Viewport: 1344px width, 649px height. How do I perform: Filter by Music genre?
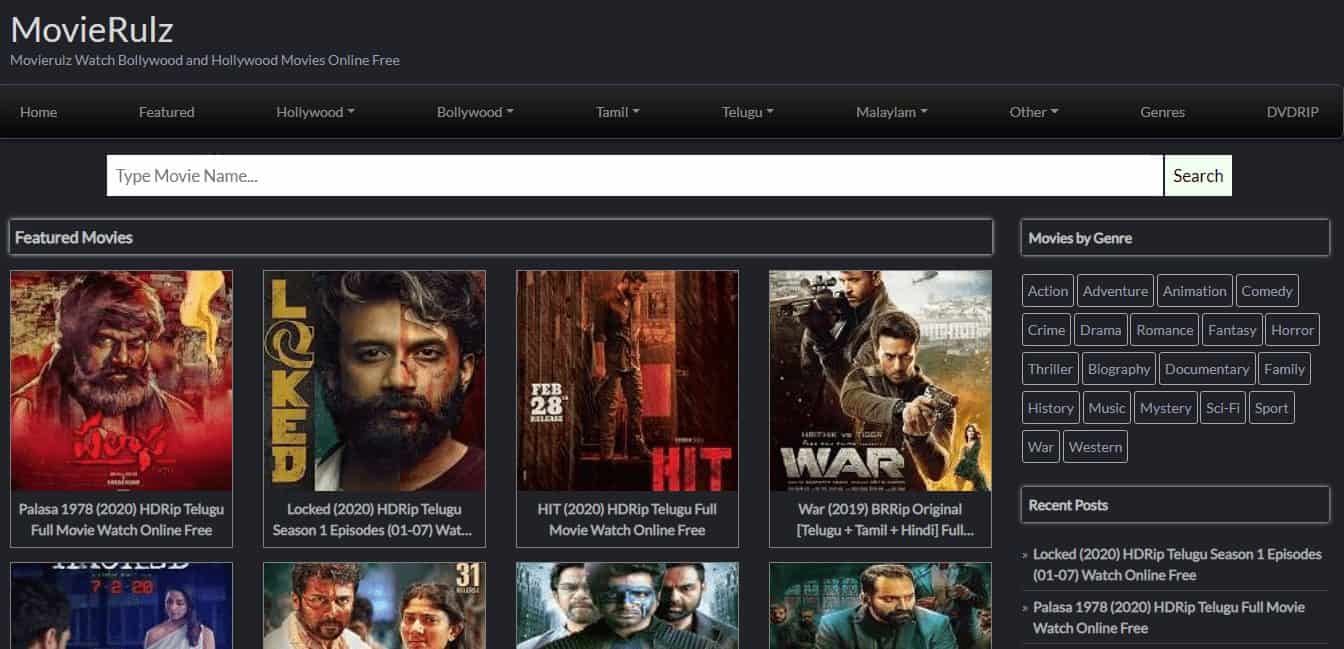click(x=1107, y=408)
